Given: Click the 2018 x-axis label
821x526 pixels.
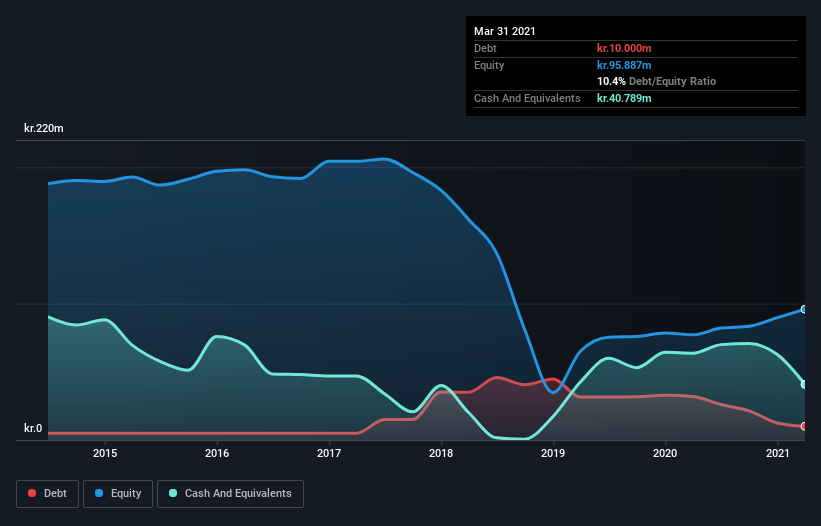Looking at the screenshot, I should click(x=441, y=453).
